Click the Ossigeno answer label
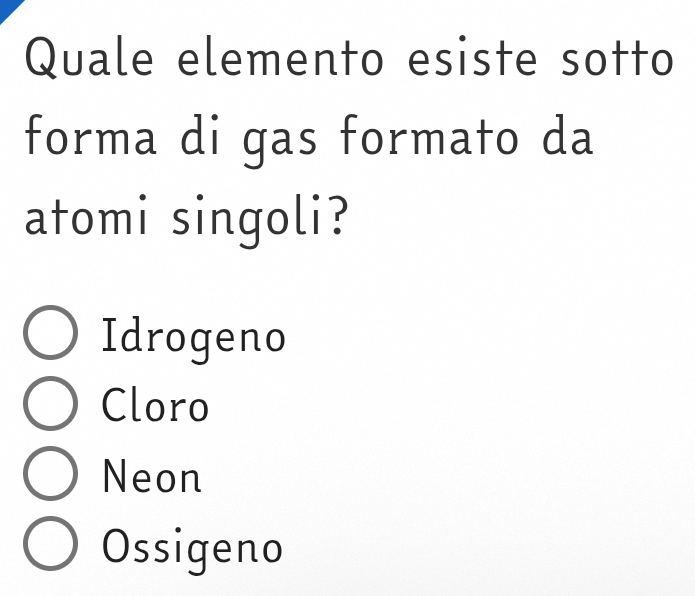Viewport: 695px width, 596px height. point(194,549)
